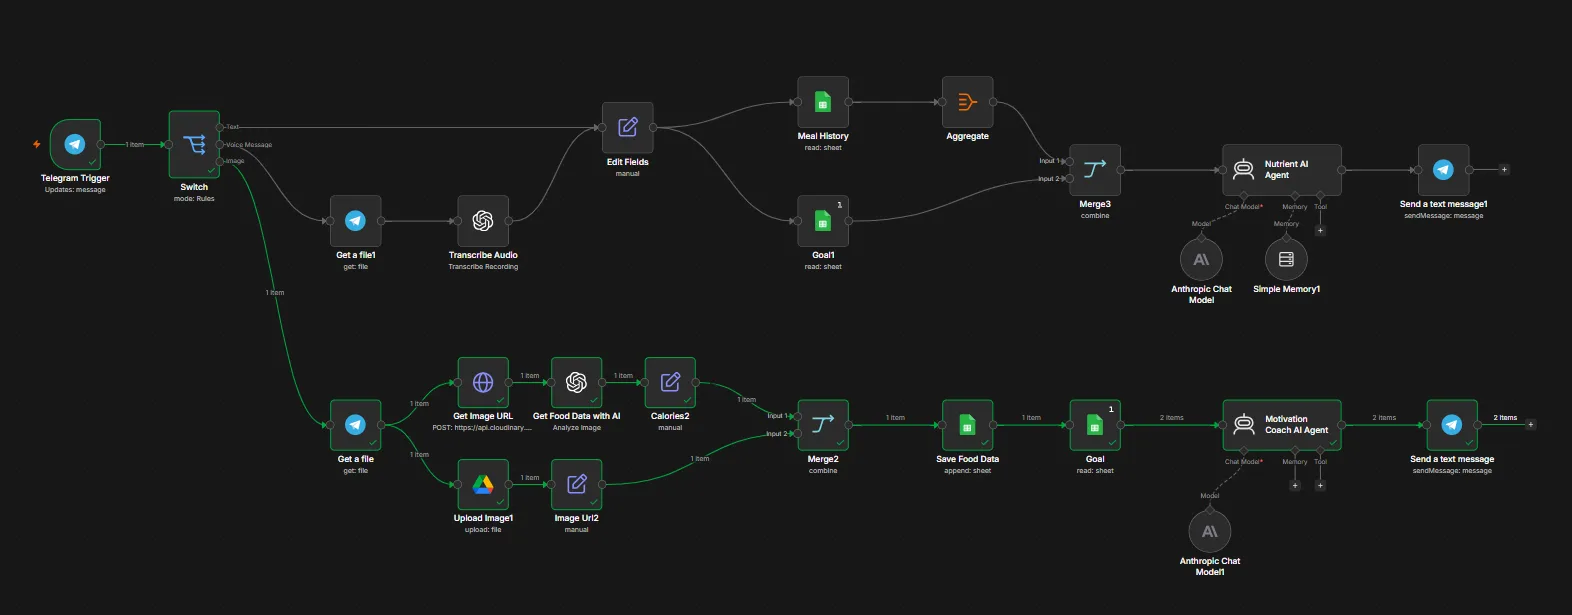
Task: Open the Upload Image1 Google Drive node
Action: [483, 484]
